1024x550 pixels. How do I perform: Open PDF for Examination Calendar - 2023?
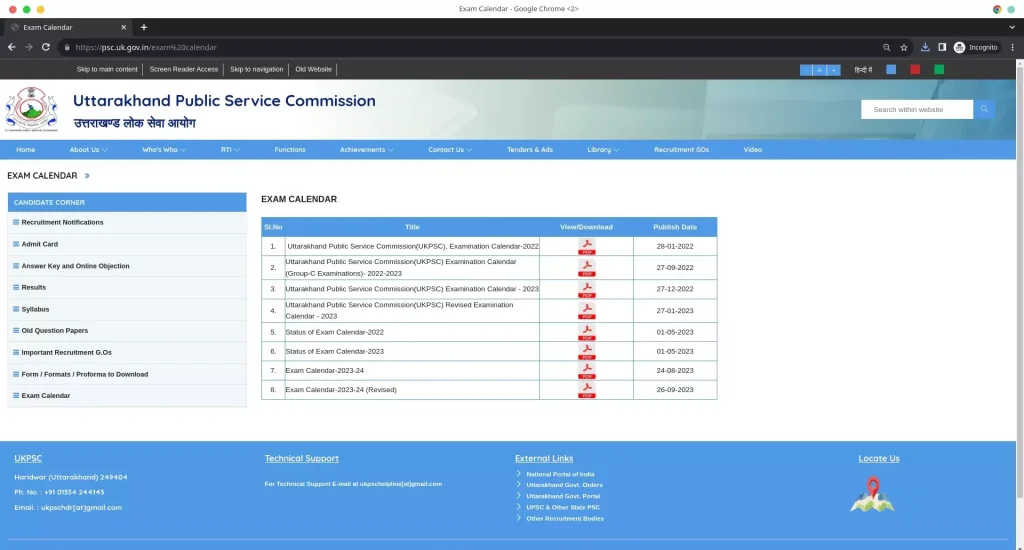pos(586,289)
